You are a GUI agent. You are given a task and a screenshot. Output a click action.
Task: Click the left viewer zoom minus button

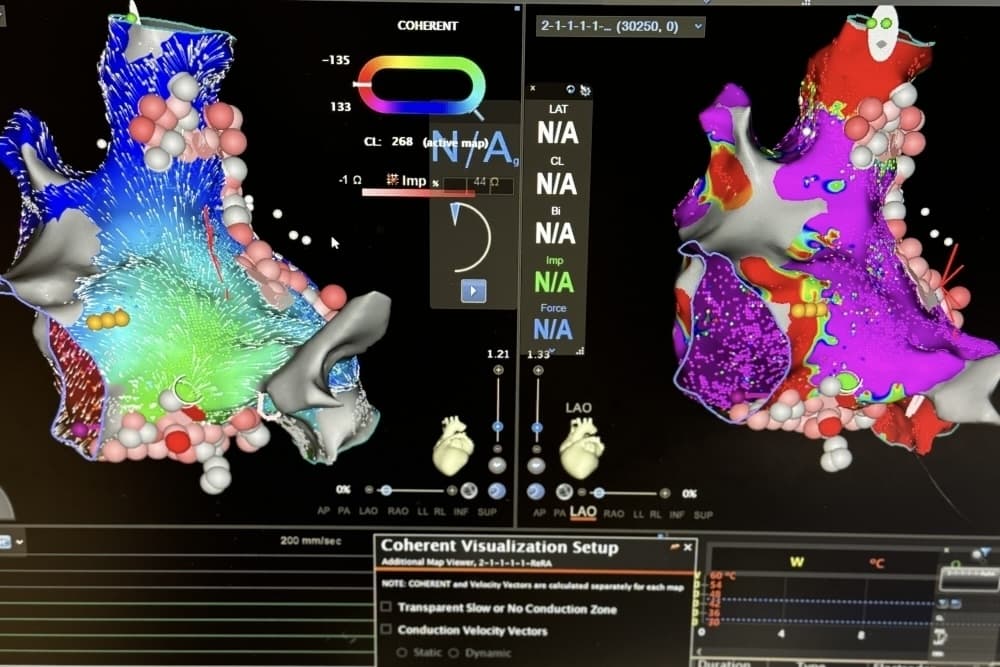tap(497, 449)
